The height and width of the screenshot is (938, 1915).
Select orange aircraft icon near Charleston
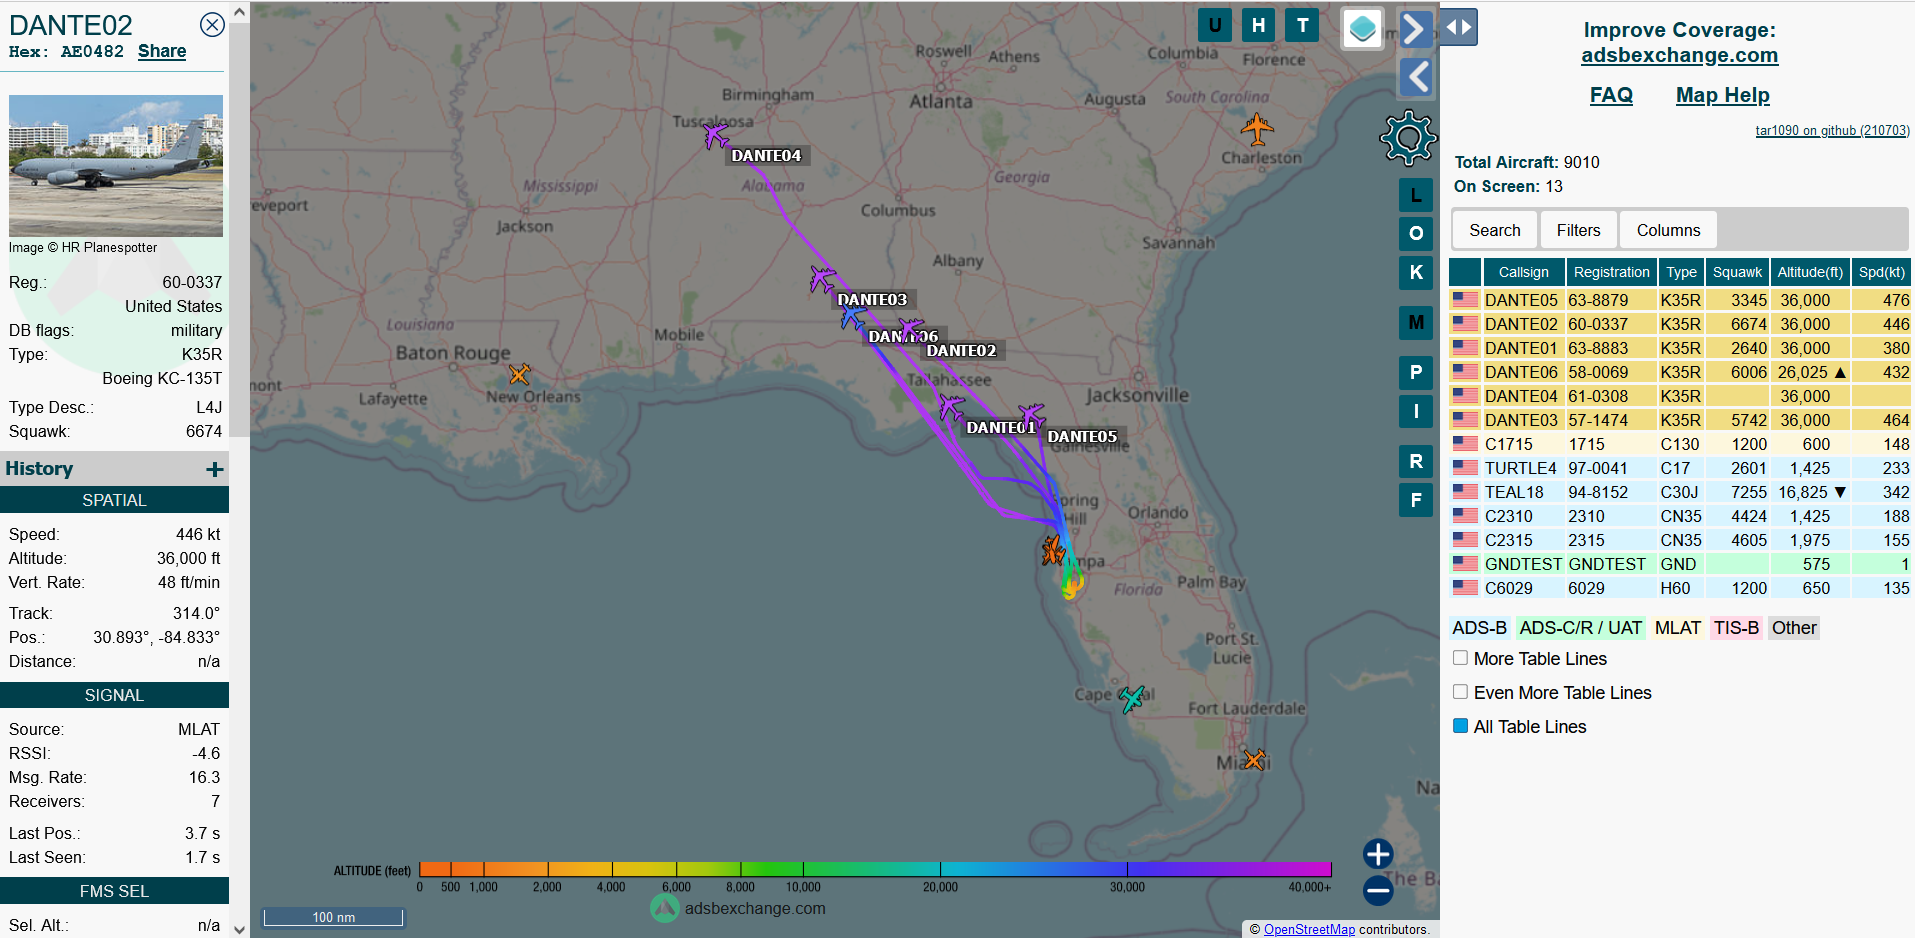click(x=1257, y=129)
